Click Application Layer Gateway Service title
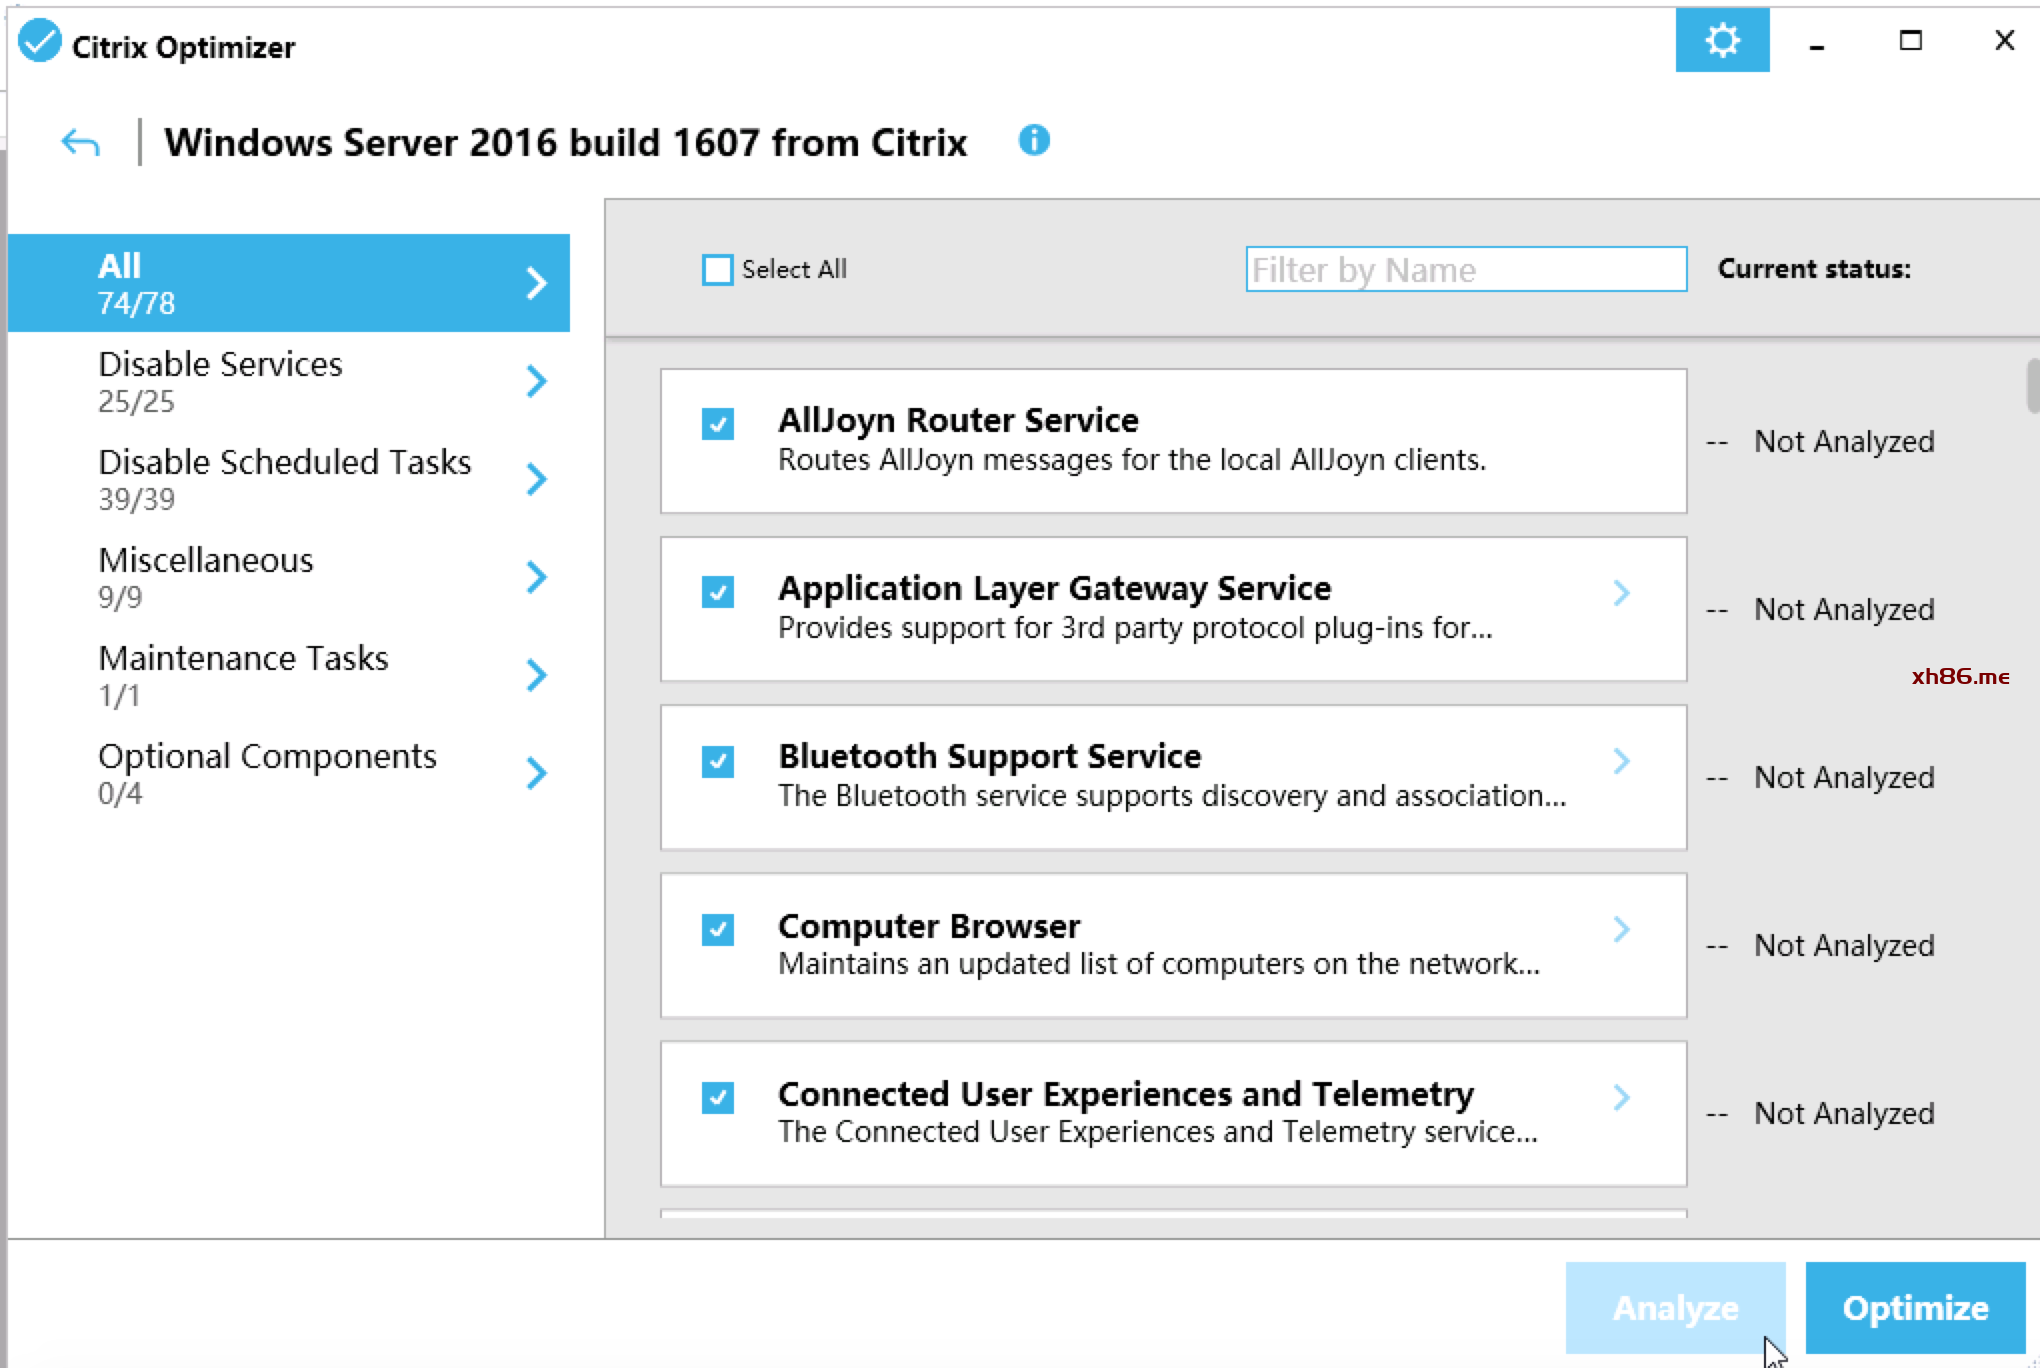The height and width of the screenshot is (1368, 2040). click(x=1055, y=588)
